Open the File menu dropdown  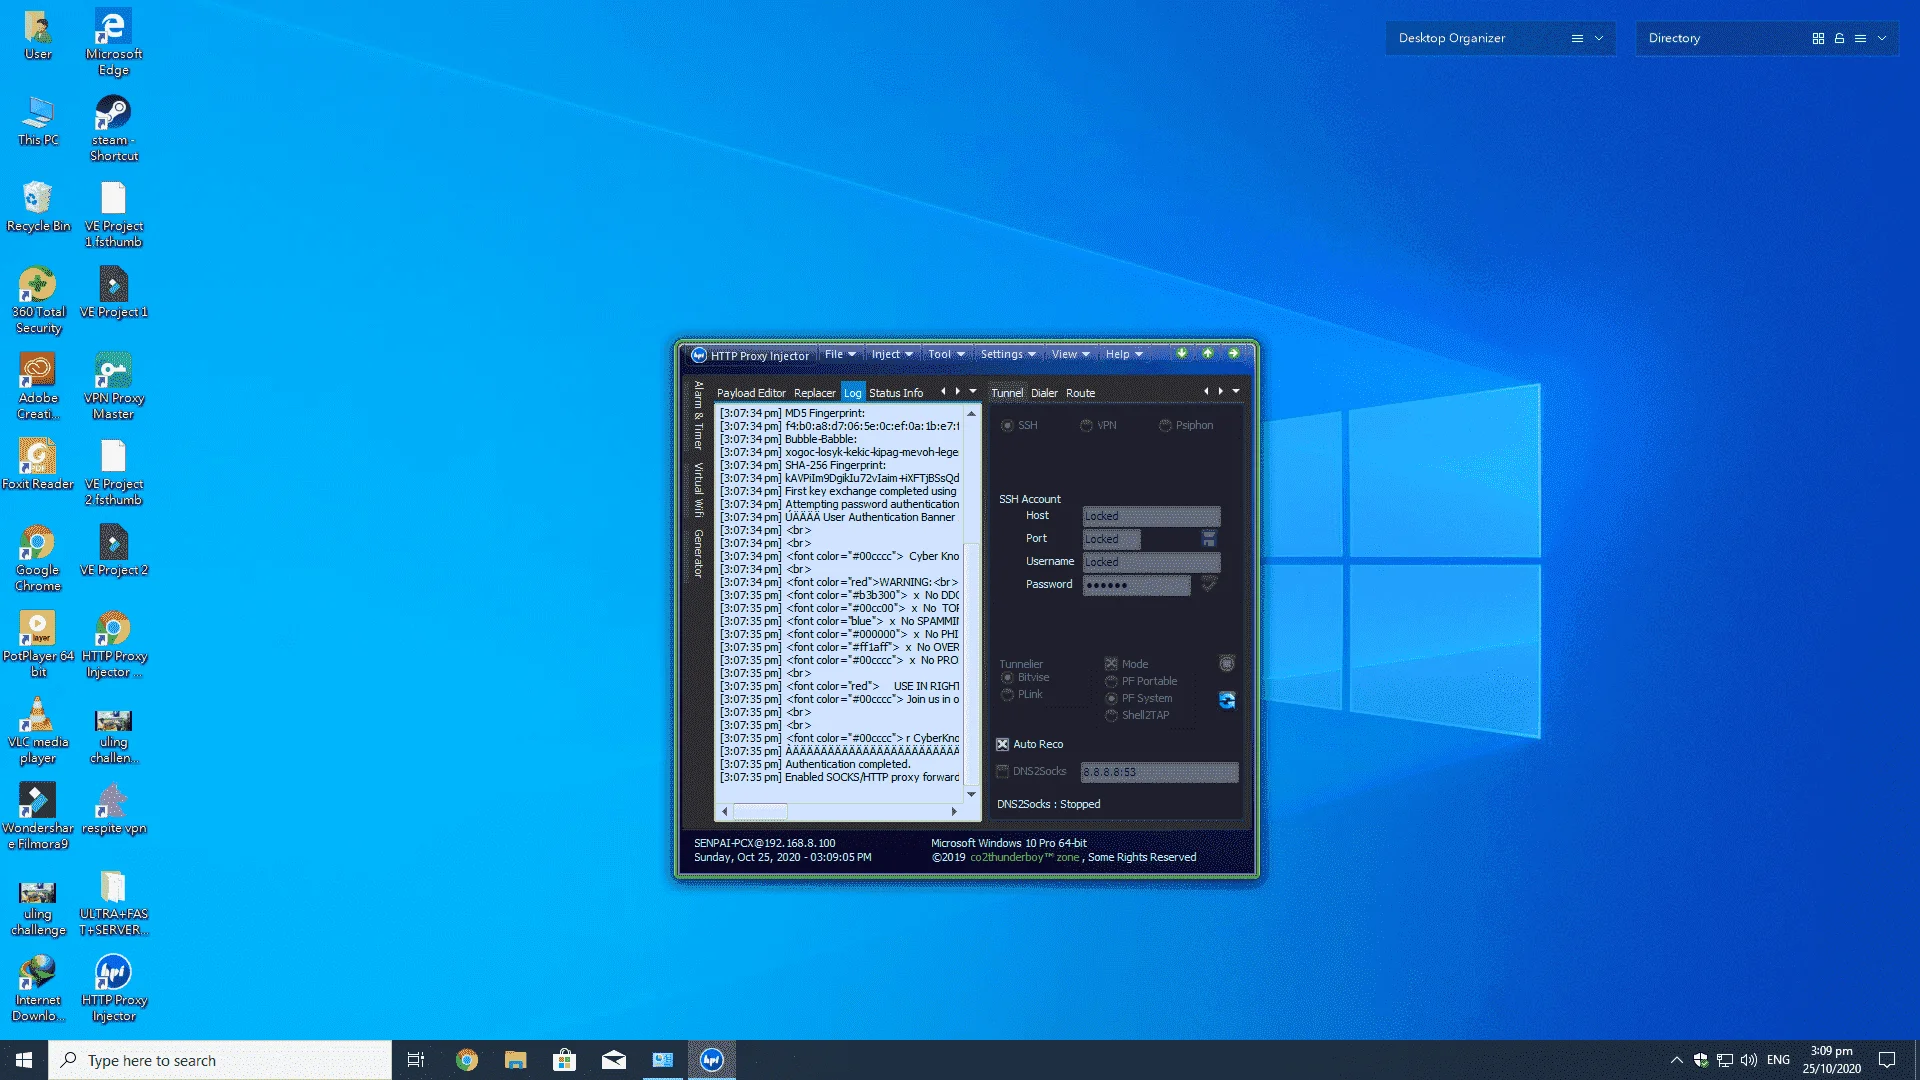pyautogui.click(x=840, y=354)
